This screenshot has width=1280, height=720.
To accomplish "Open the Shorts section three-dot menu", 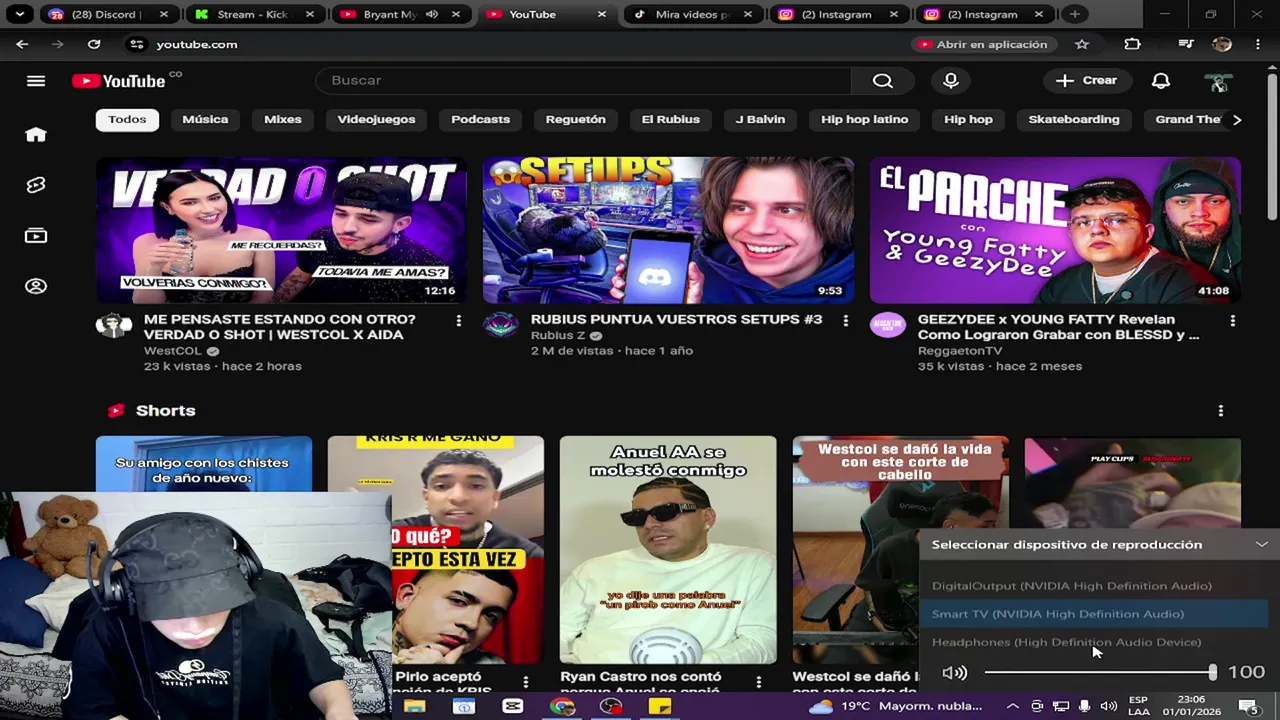I will coord(1220,411).
